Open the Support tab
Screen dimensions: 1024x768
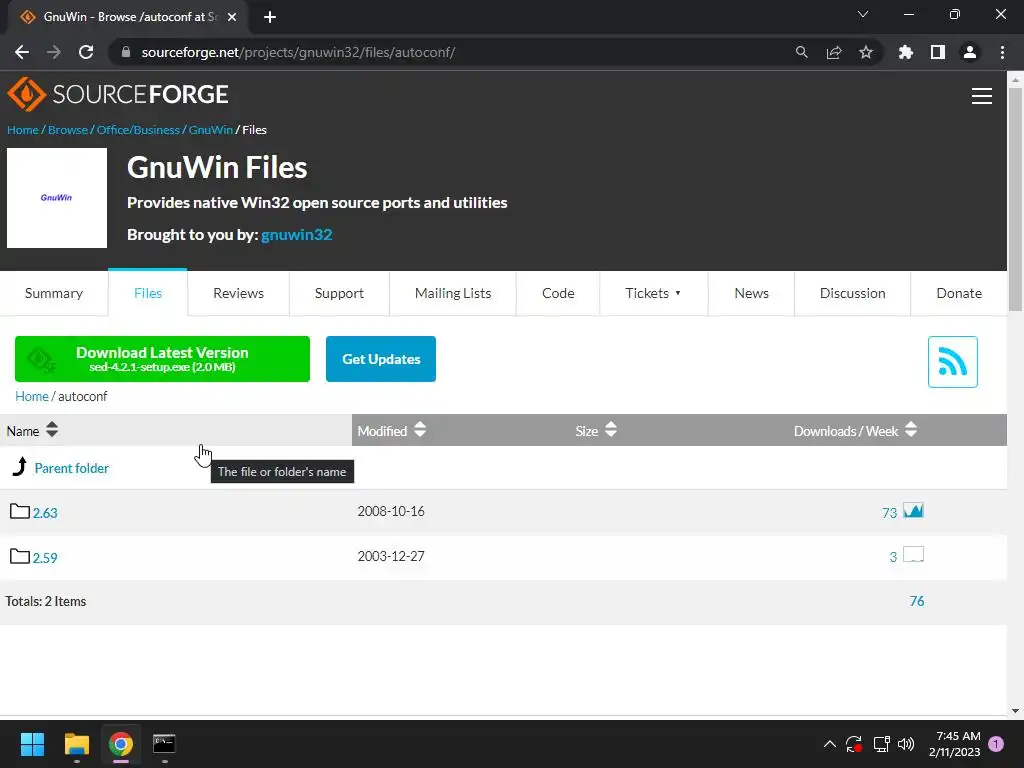339,293
